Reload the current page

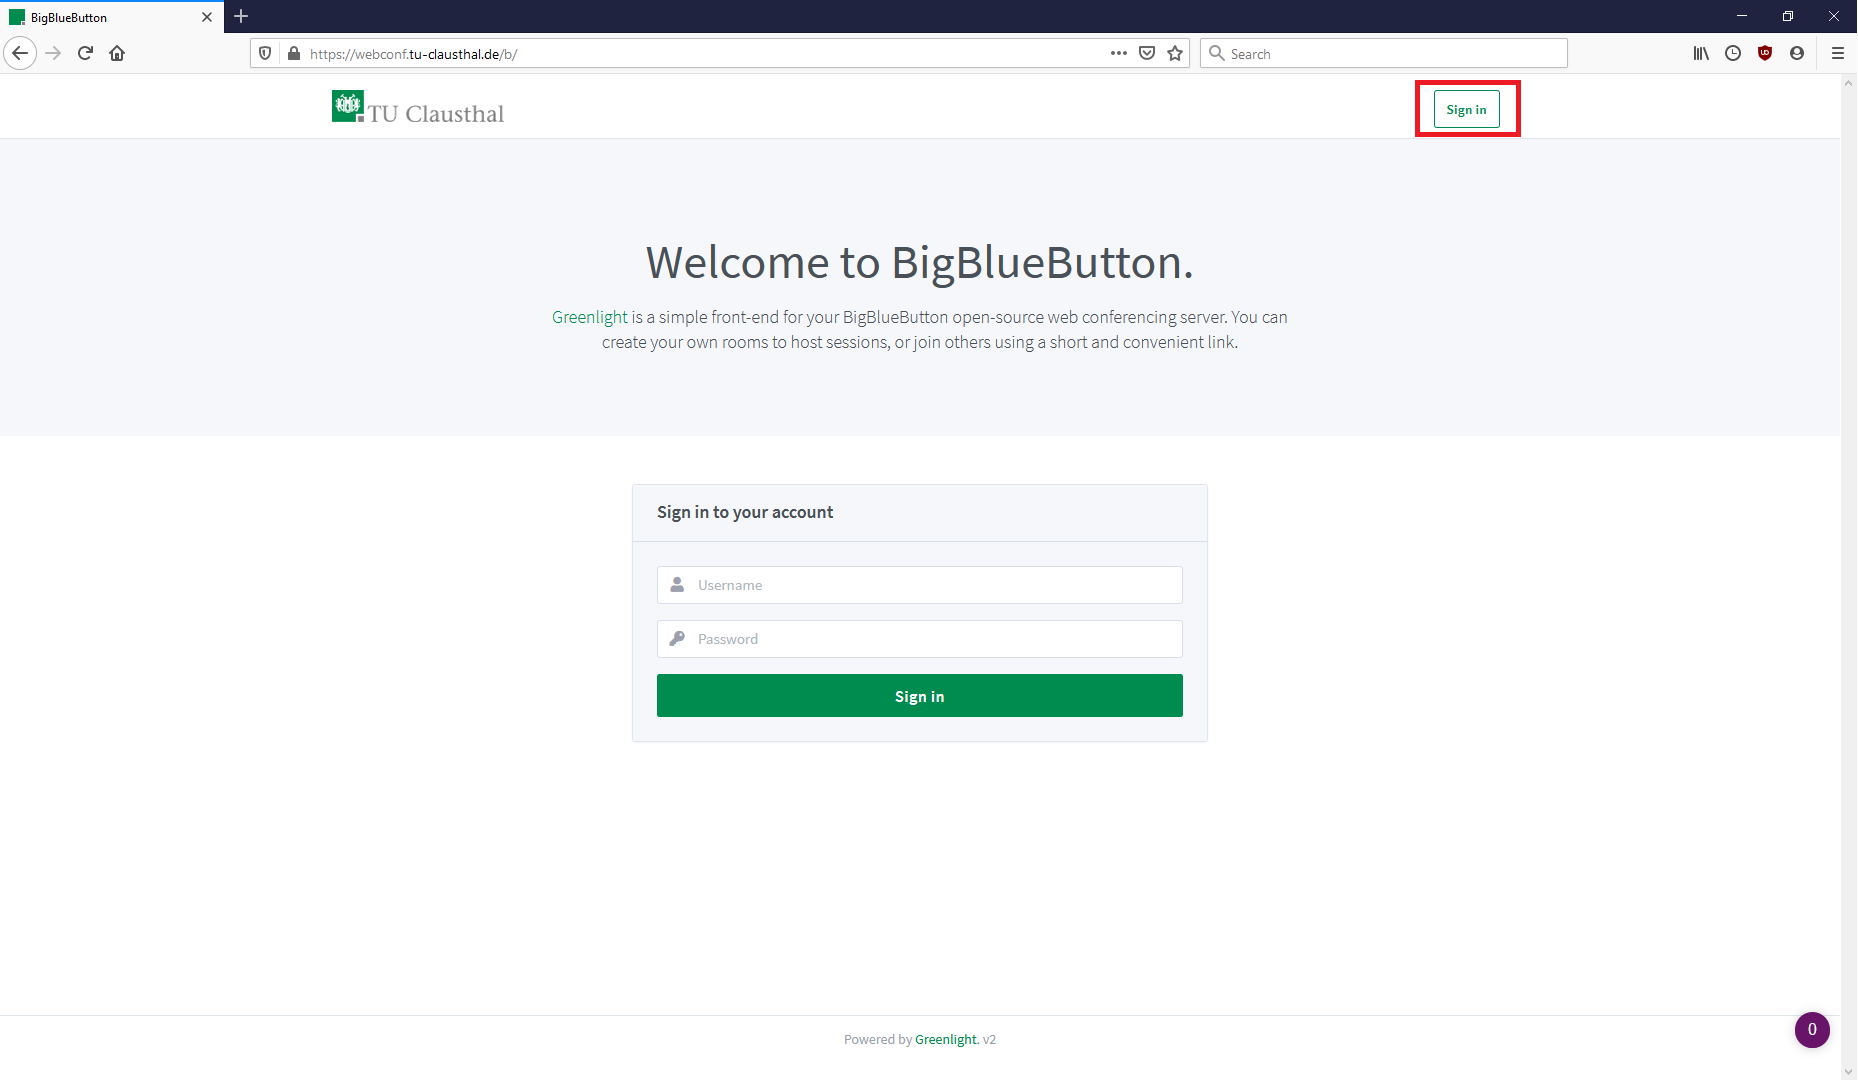pos(85,53)
